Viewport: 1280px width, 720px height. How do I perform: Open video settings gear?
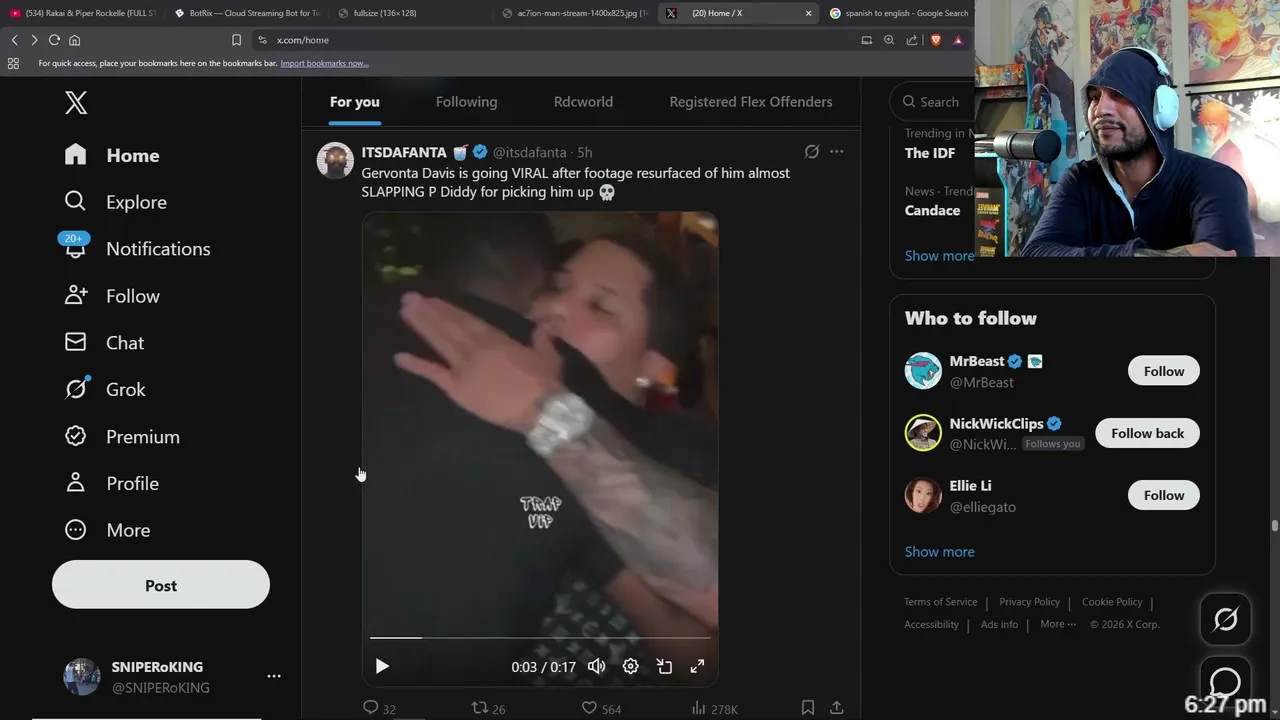click(631, 666)
